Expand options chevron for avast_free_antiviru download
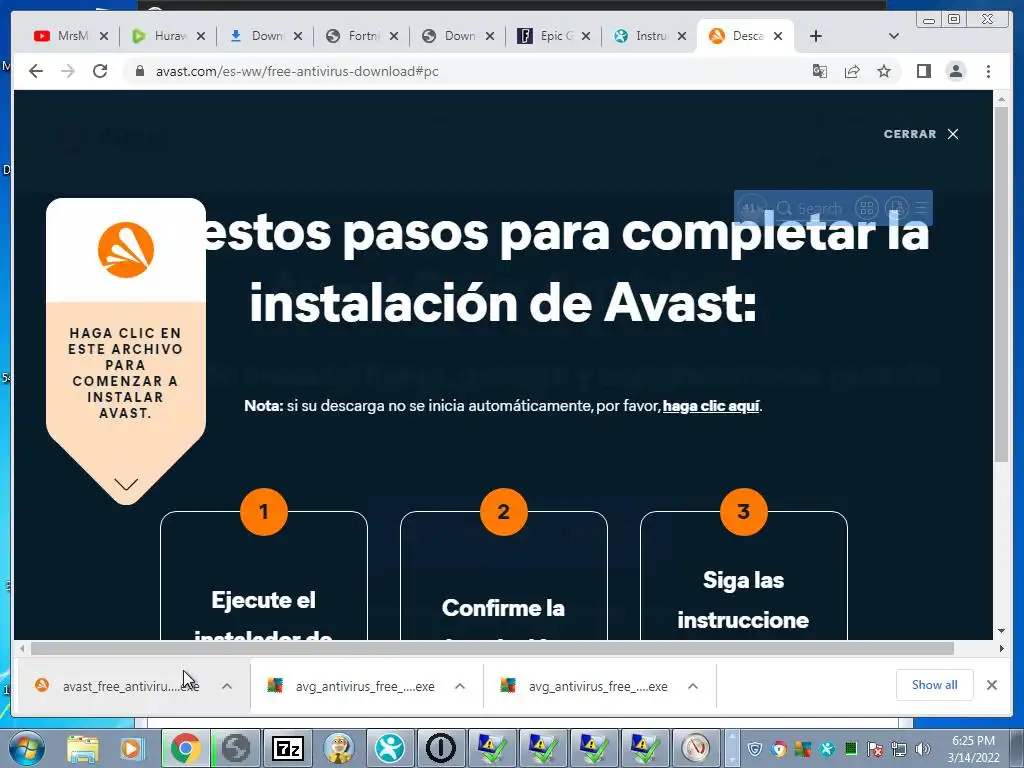The image size is (1024, 768). (227, 686)
